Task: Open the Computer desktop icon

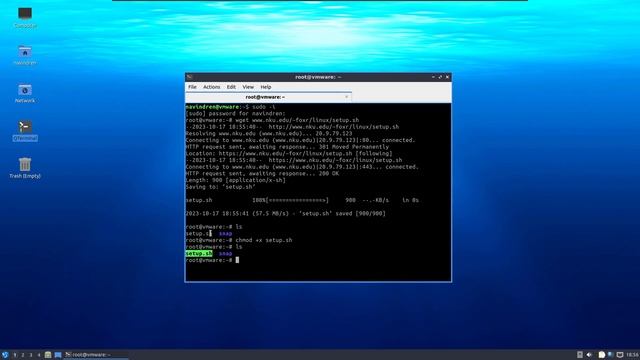Action: [x=25, y=17]
